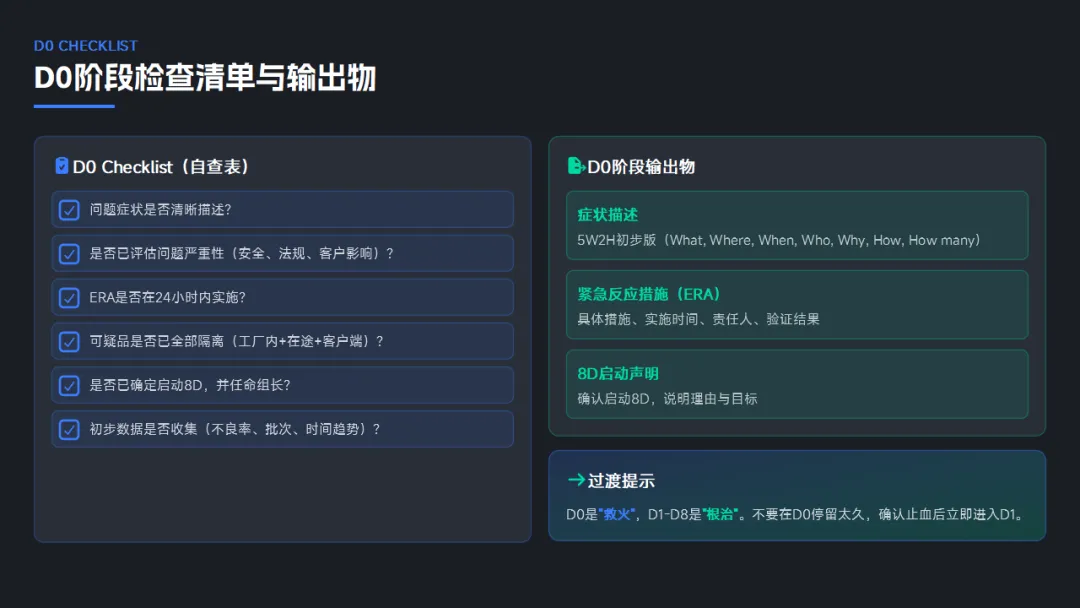Click the arrow icon before 过渡提示

(576, 480)
